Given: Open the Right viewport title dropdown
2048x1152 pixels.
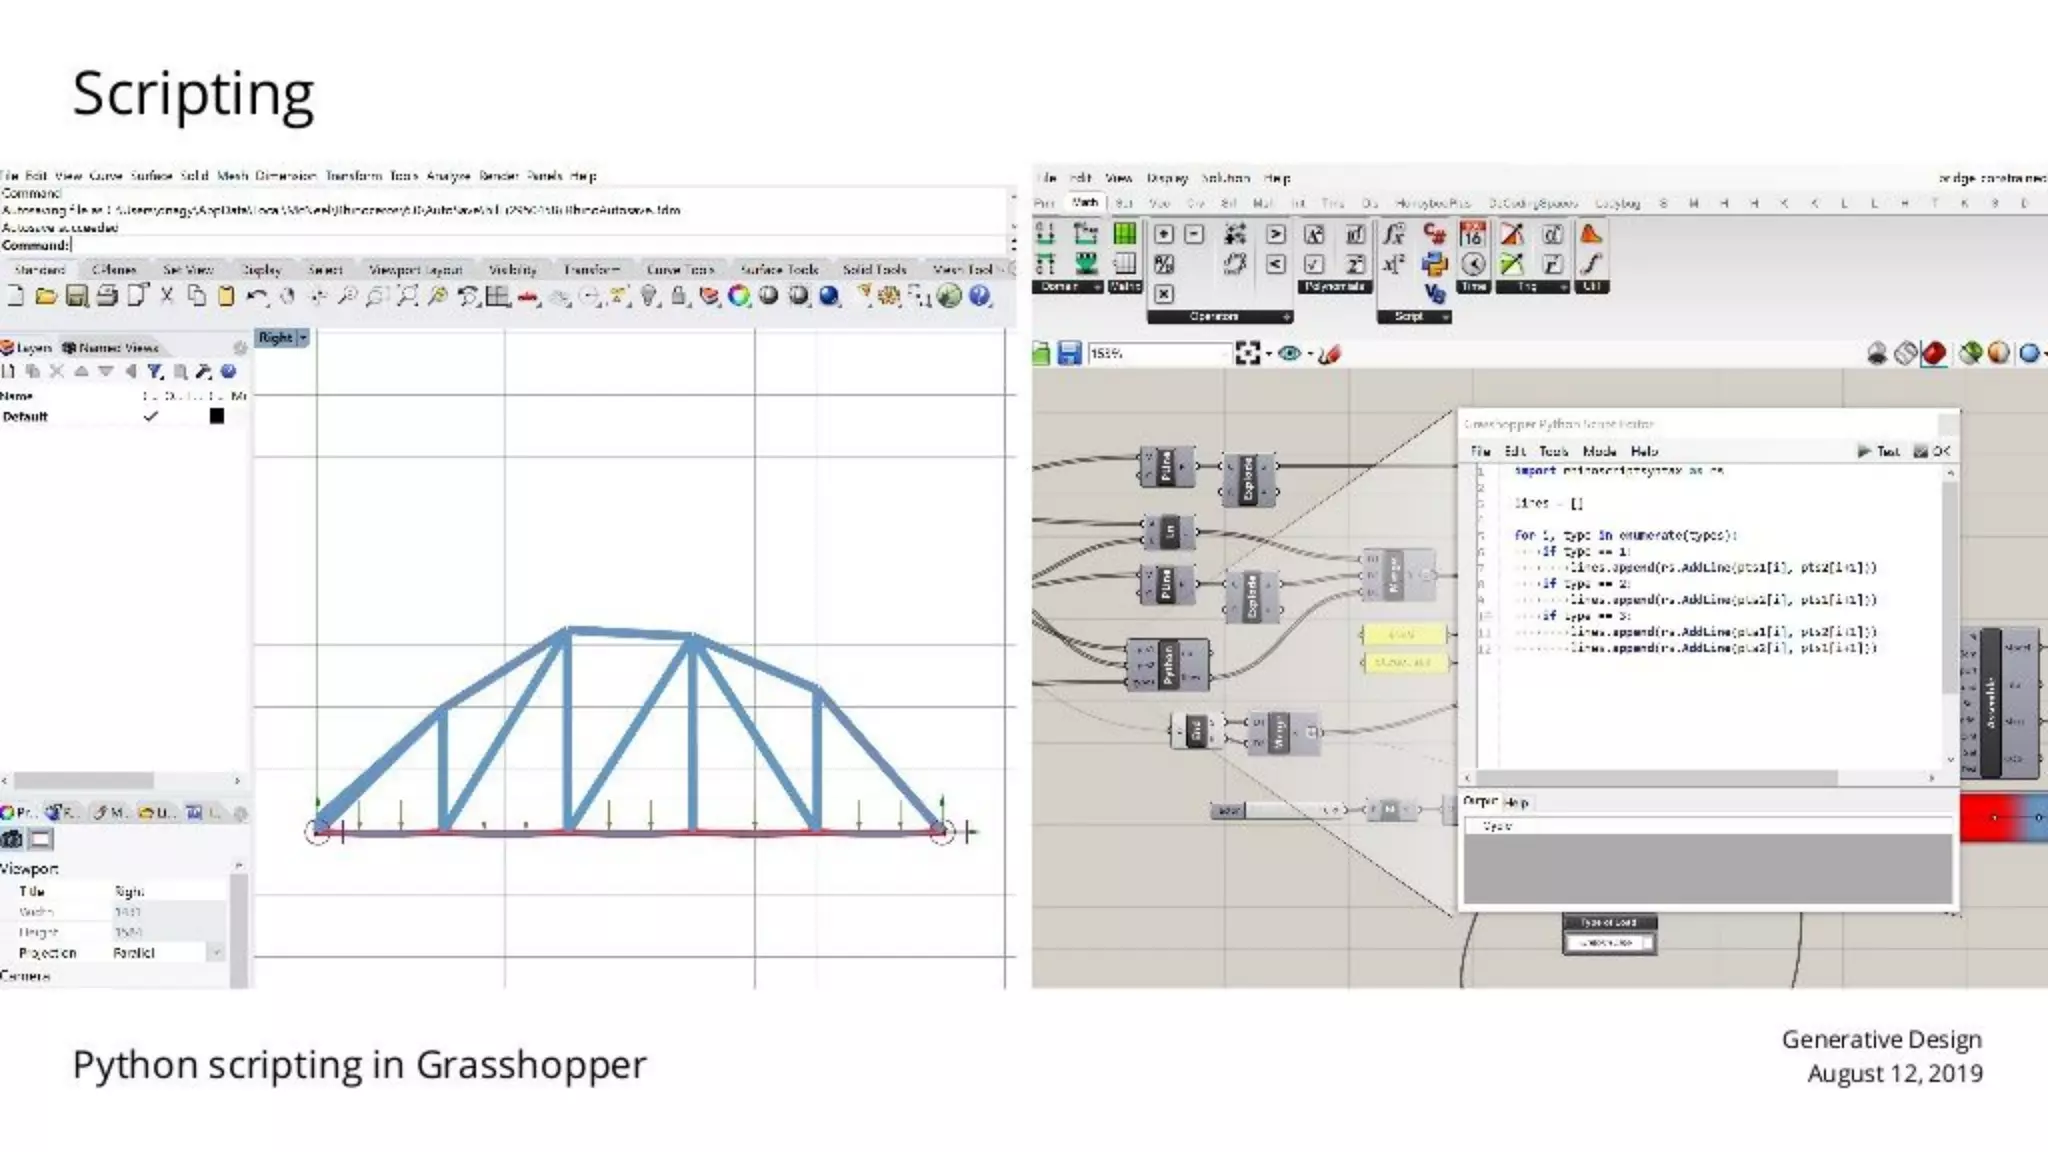Looking at the screenshot, I should (303, 338).
